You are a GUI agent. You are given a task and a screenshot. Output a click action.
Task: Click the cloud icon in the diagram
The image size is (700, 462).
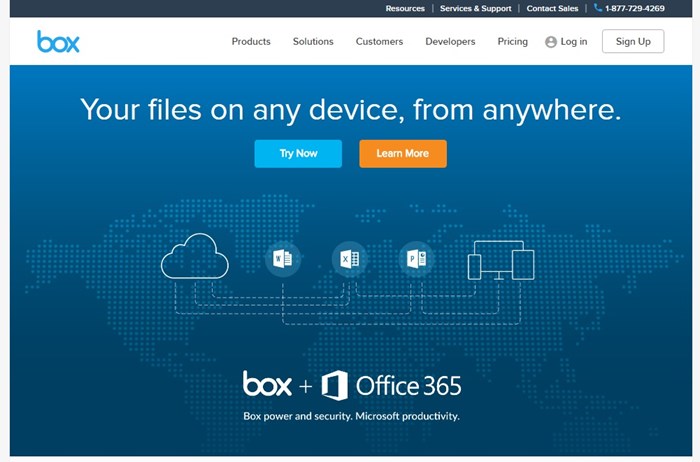click(195, 260)
